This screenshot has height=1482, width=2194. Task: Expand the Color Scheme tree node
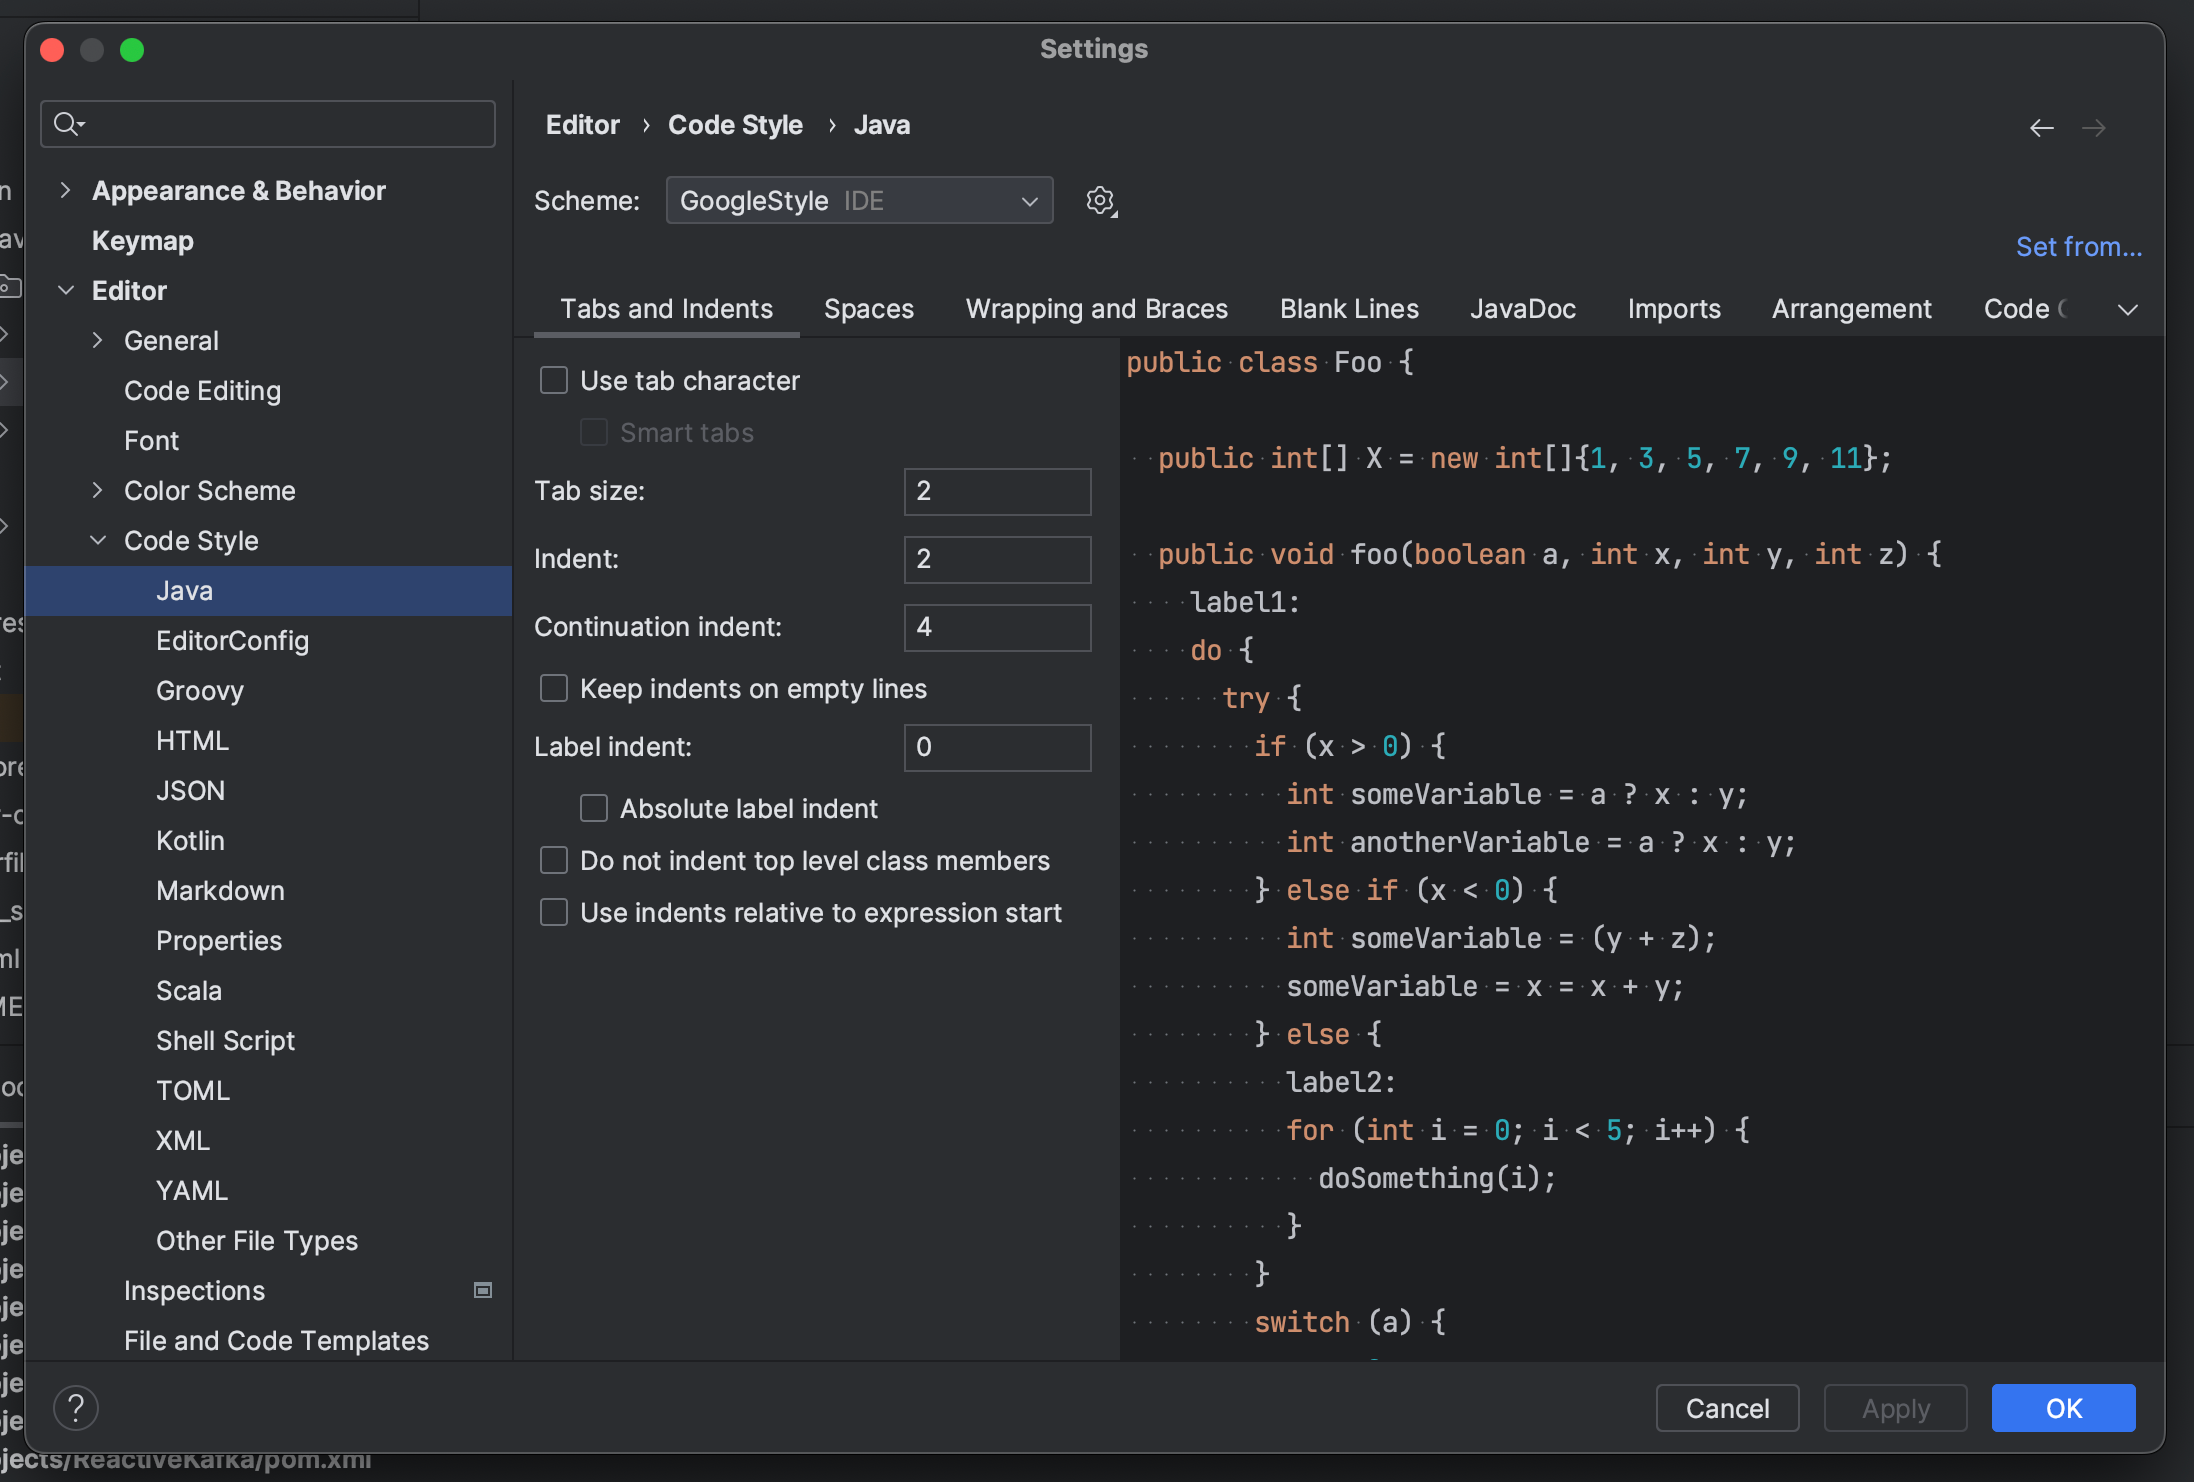(98, 491)
